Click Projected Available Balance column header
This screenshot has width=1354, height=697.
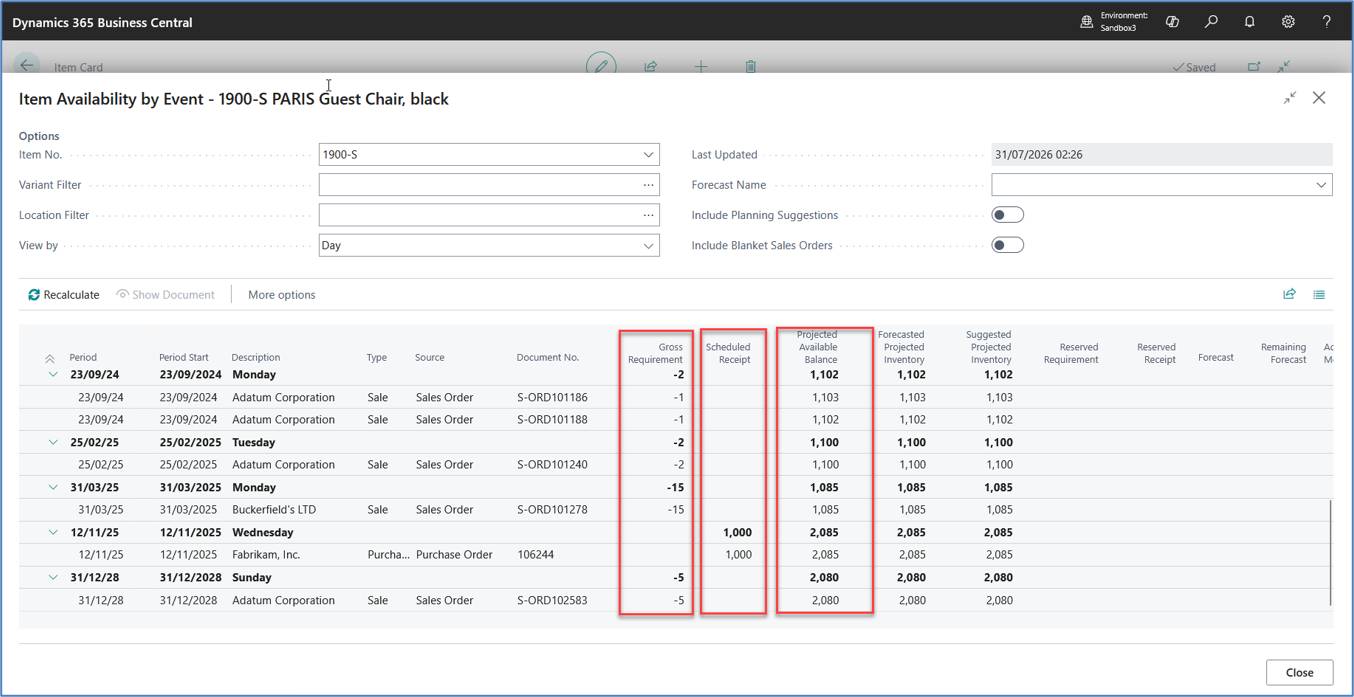(x=817, y=347)
